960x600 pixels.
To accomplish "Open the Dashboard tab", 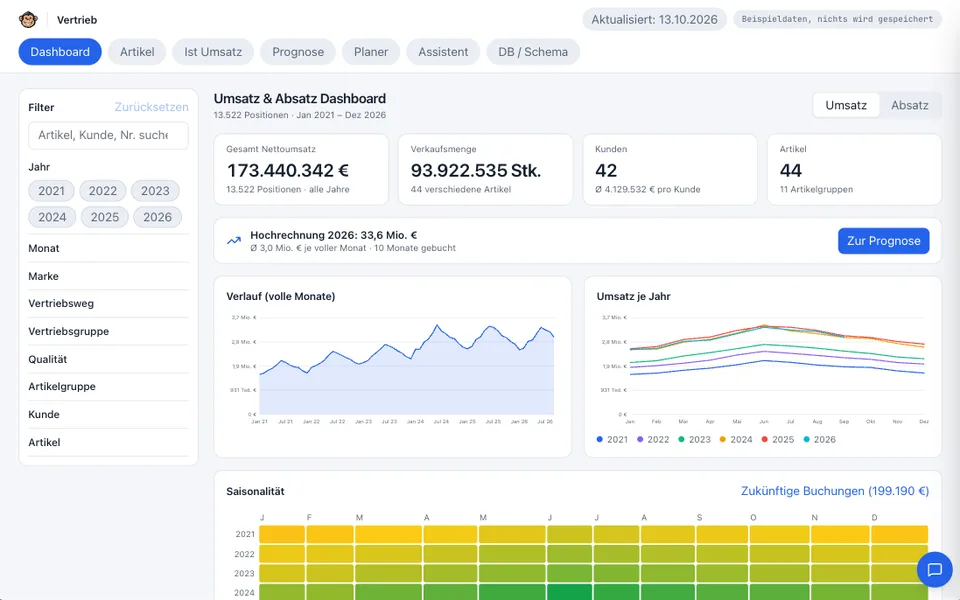I will 60,52.
